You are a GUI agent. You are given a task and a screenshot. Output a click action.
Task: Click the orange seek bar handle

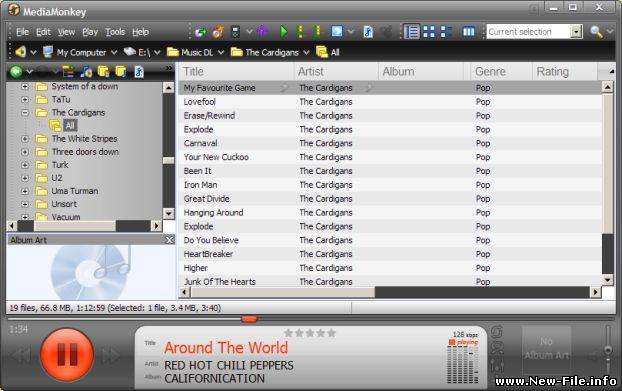coord(249,318)
